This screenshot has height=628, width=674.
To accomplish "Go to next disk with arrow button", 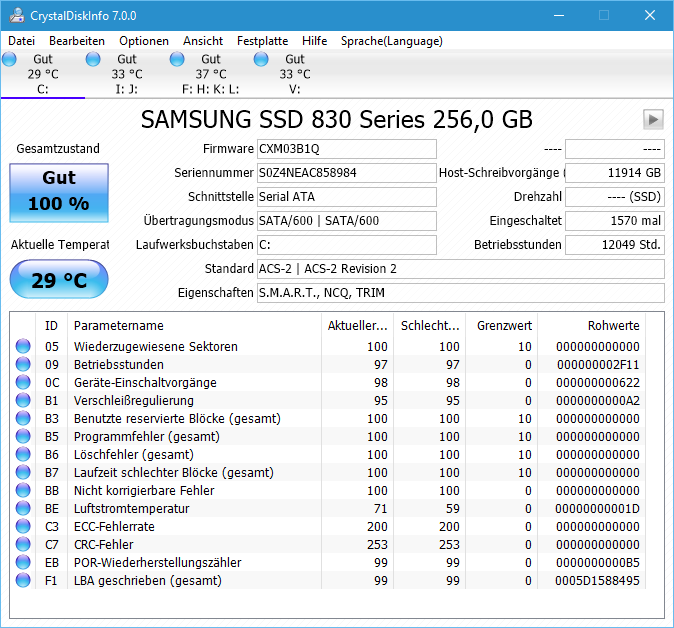I will (x=653, y=119).
